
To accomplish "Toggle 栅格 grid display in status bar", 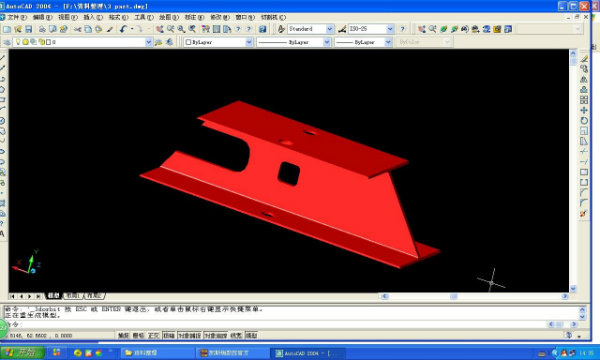I will 138,336.
